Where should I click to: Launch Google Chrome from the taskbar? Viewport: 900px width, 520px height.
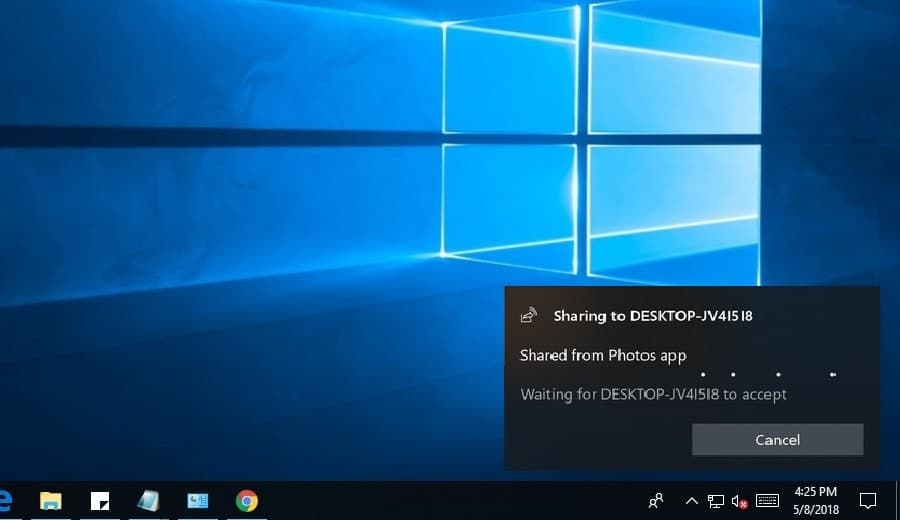[246, 501]
